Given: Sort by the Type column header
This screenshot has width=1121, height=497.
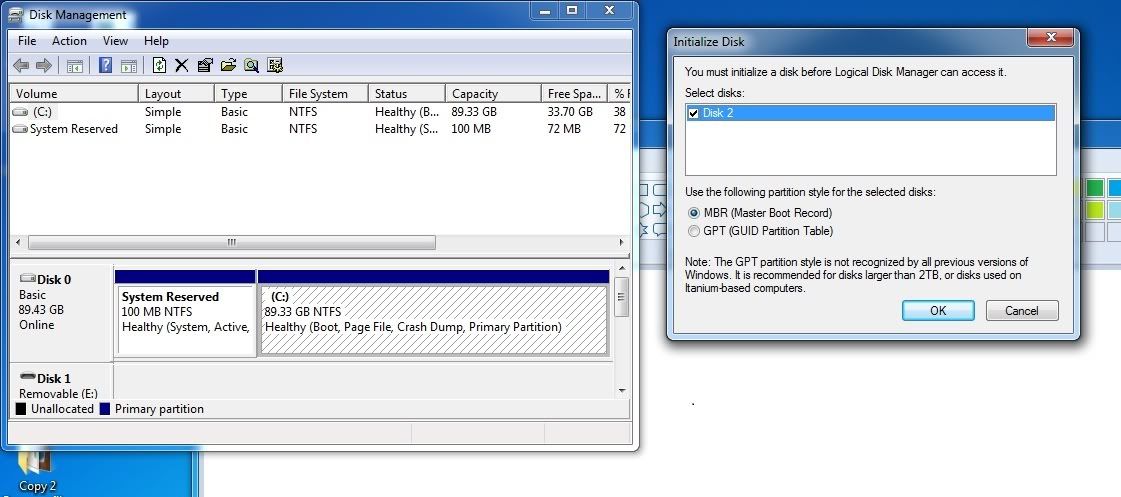Looking at the screenshot, I should (248, 94).
